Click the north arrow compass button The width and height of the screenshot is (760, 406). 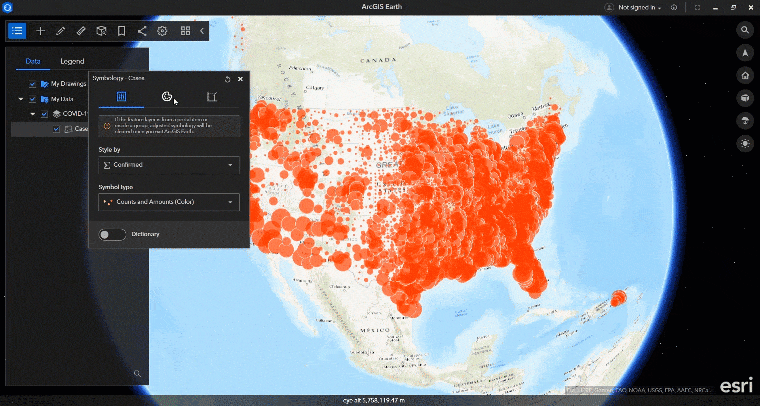click(745, 53)
